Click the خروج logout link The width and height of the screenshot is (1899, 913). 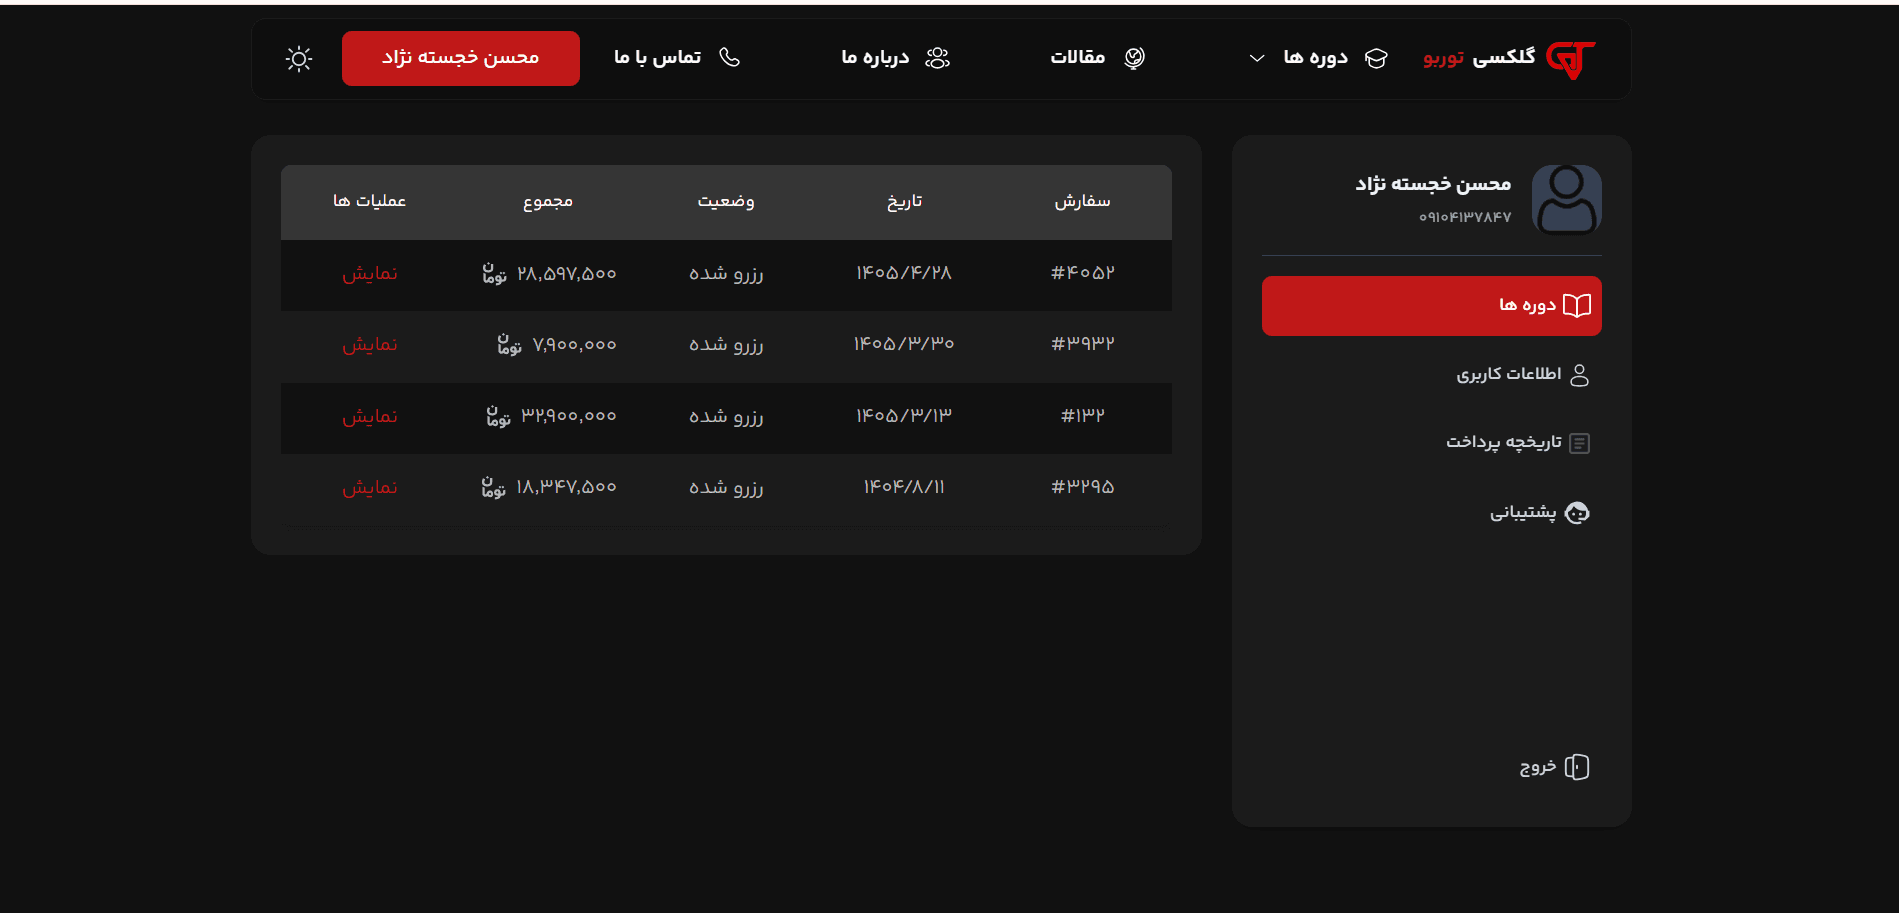tap(1538, 767)
